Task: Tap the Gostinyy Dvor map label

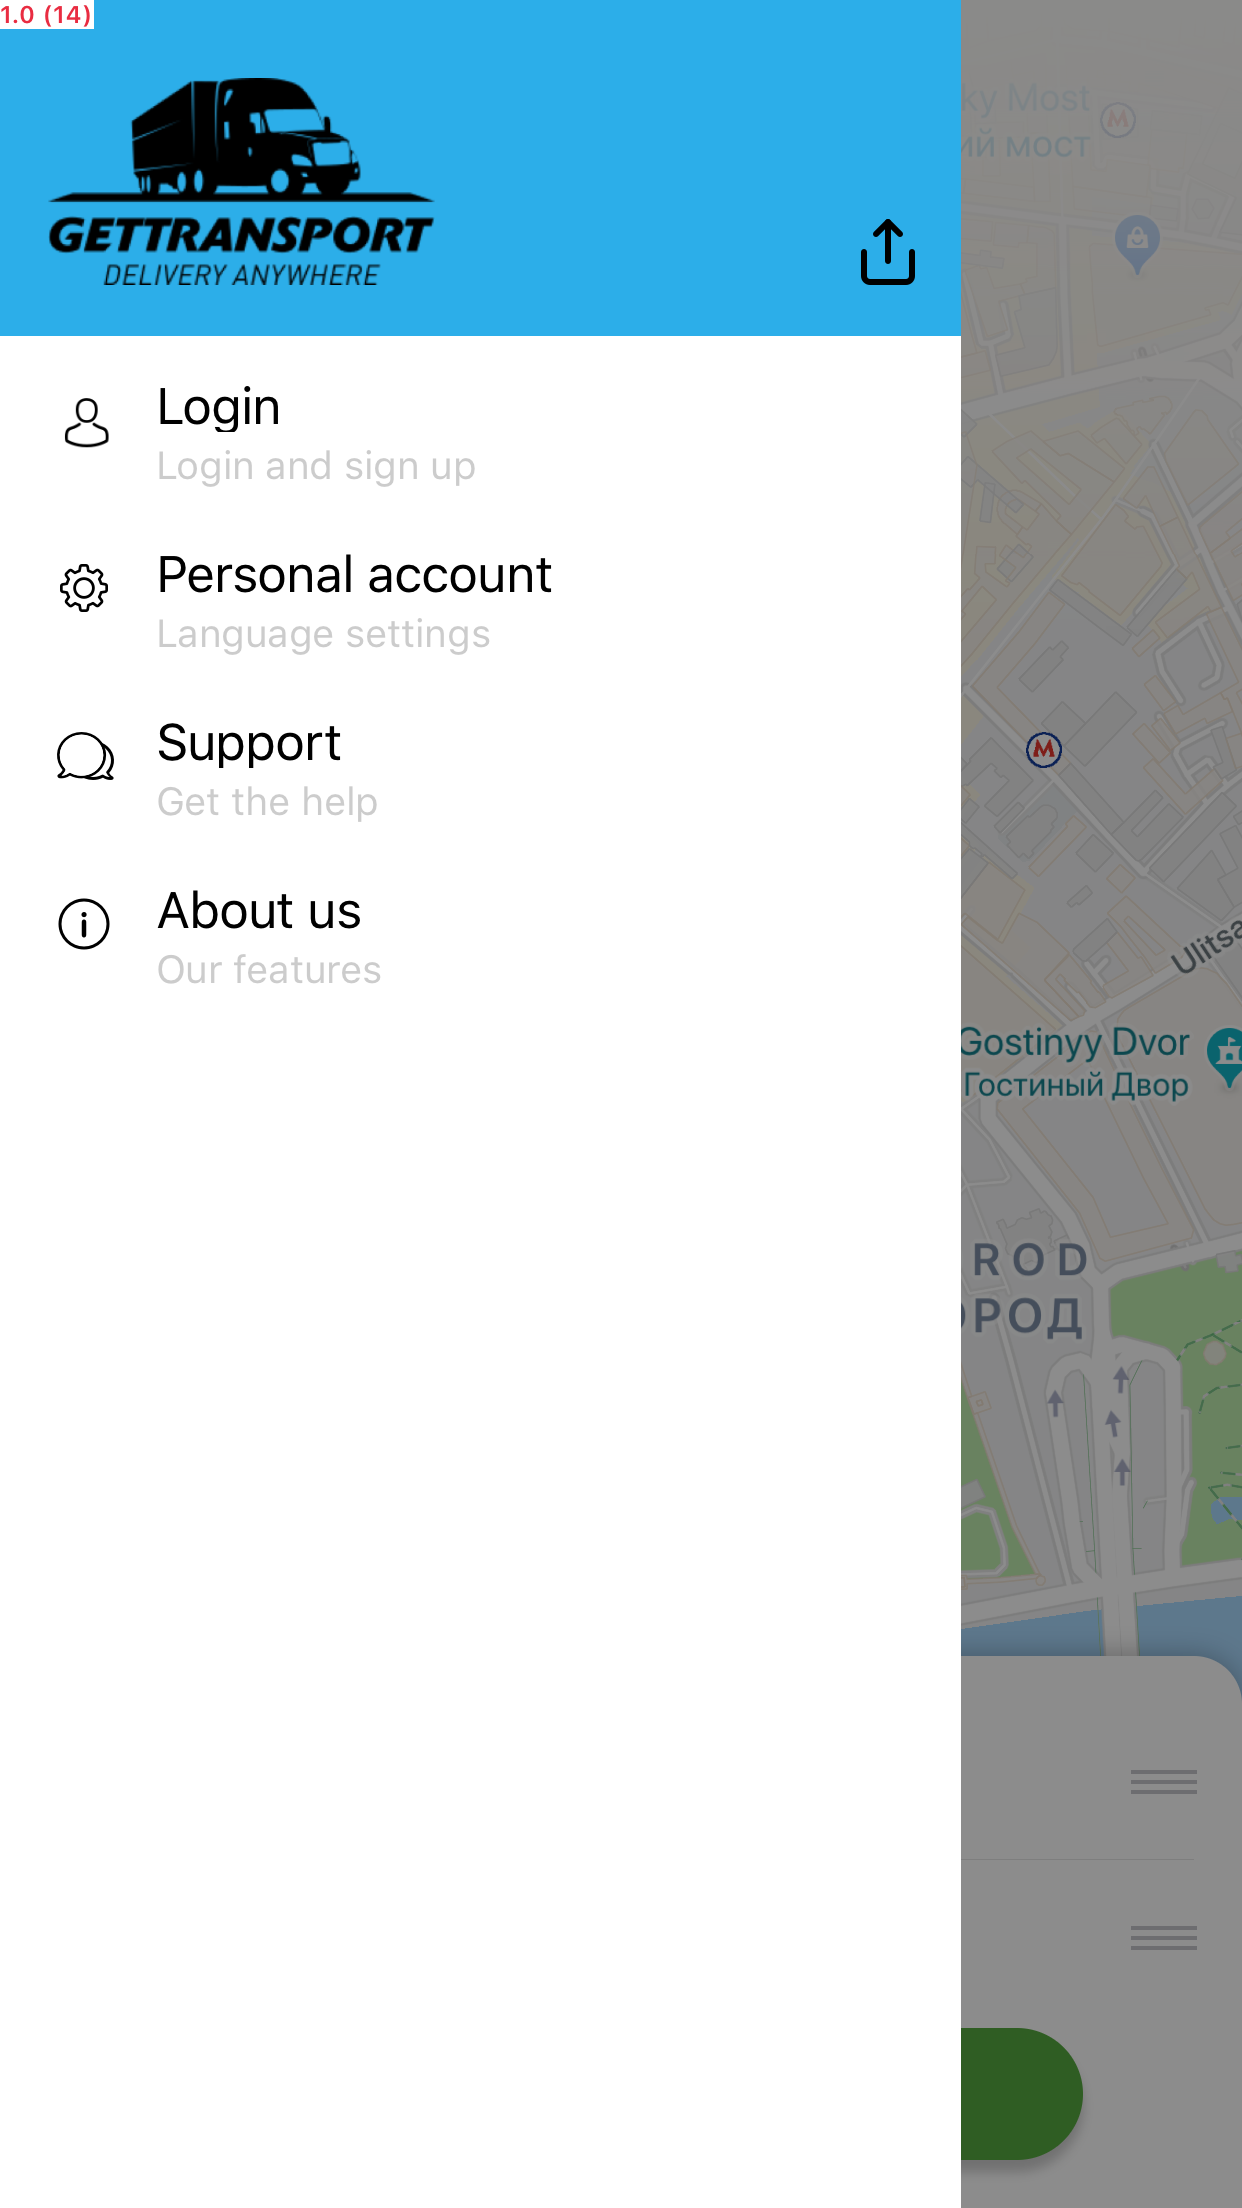Action: [1075, 1043]
